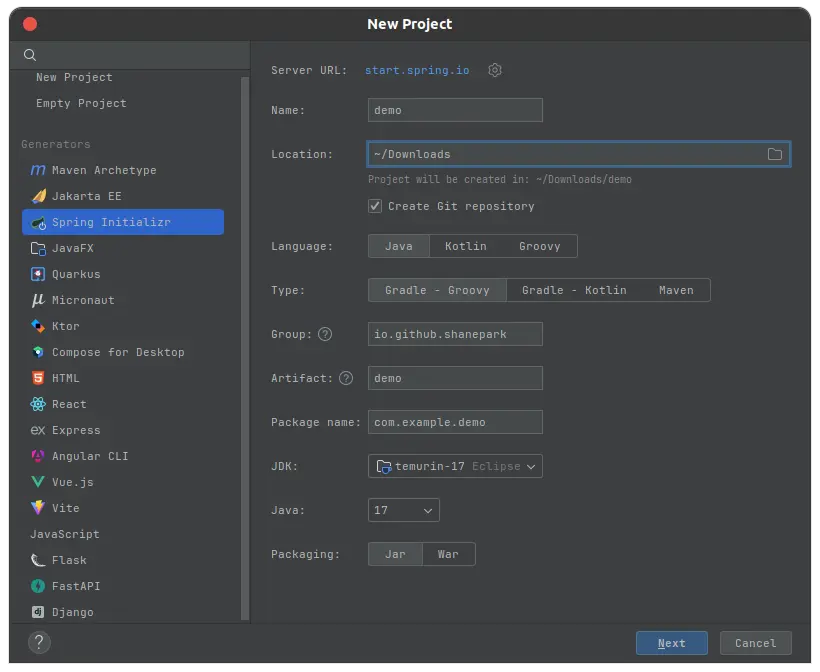This screenshot has height=672, width=820.
Task: Select the Quarkus generator label
Action: (x=76, y=275)
